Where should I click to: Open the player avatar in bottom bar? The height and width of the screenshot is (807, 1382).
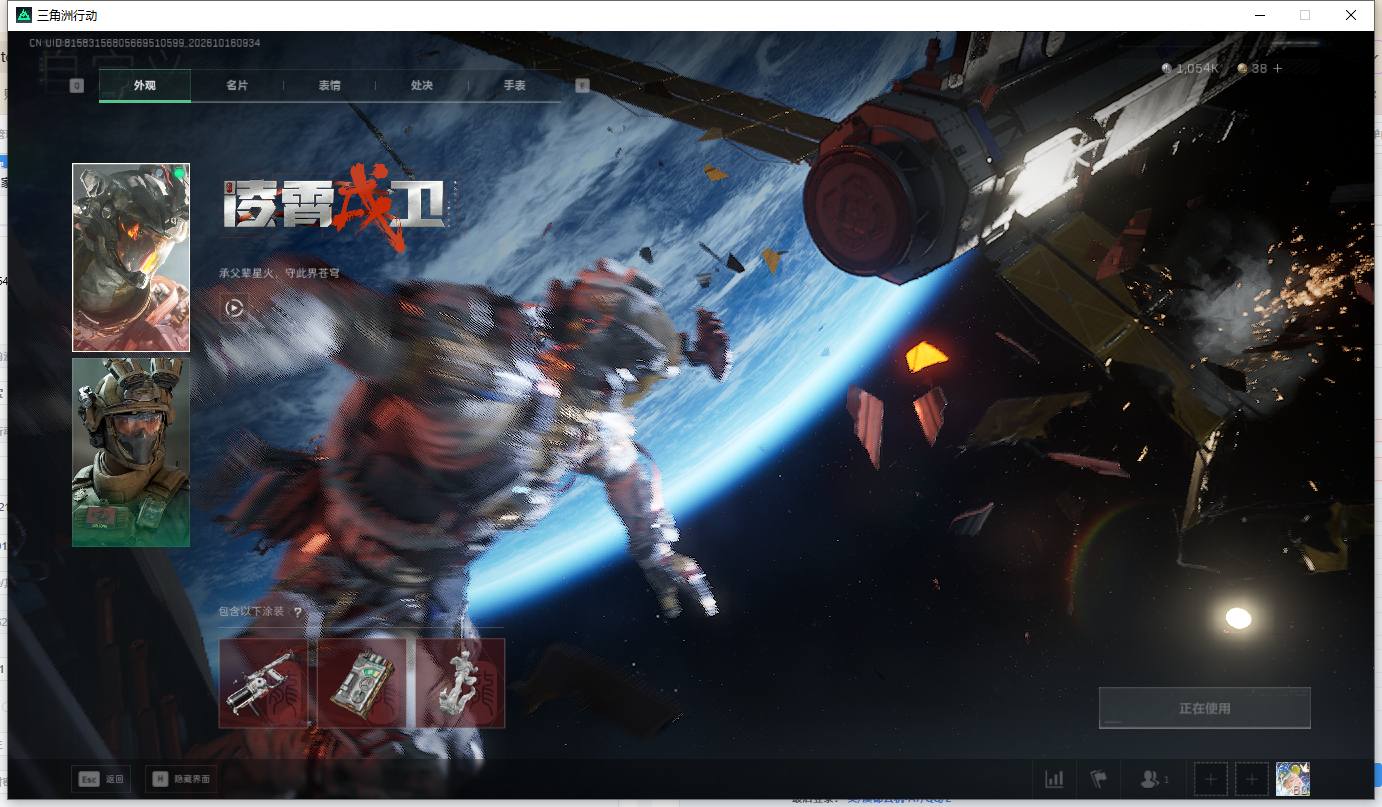click(1293, 779)
